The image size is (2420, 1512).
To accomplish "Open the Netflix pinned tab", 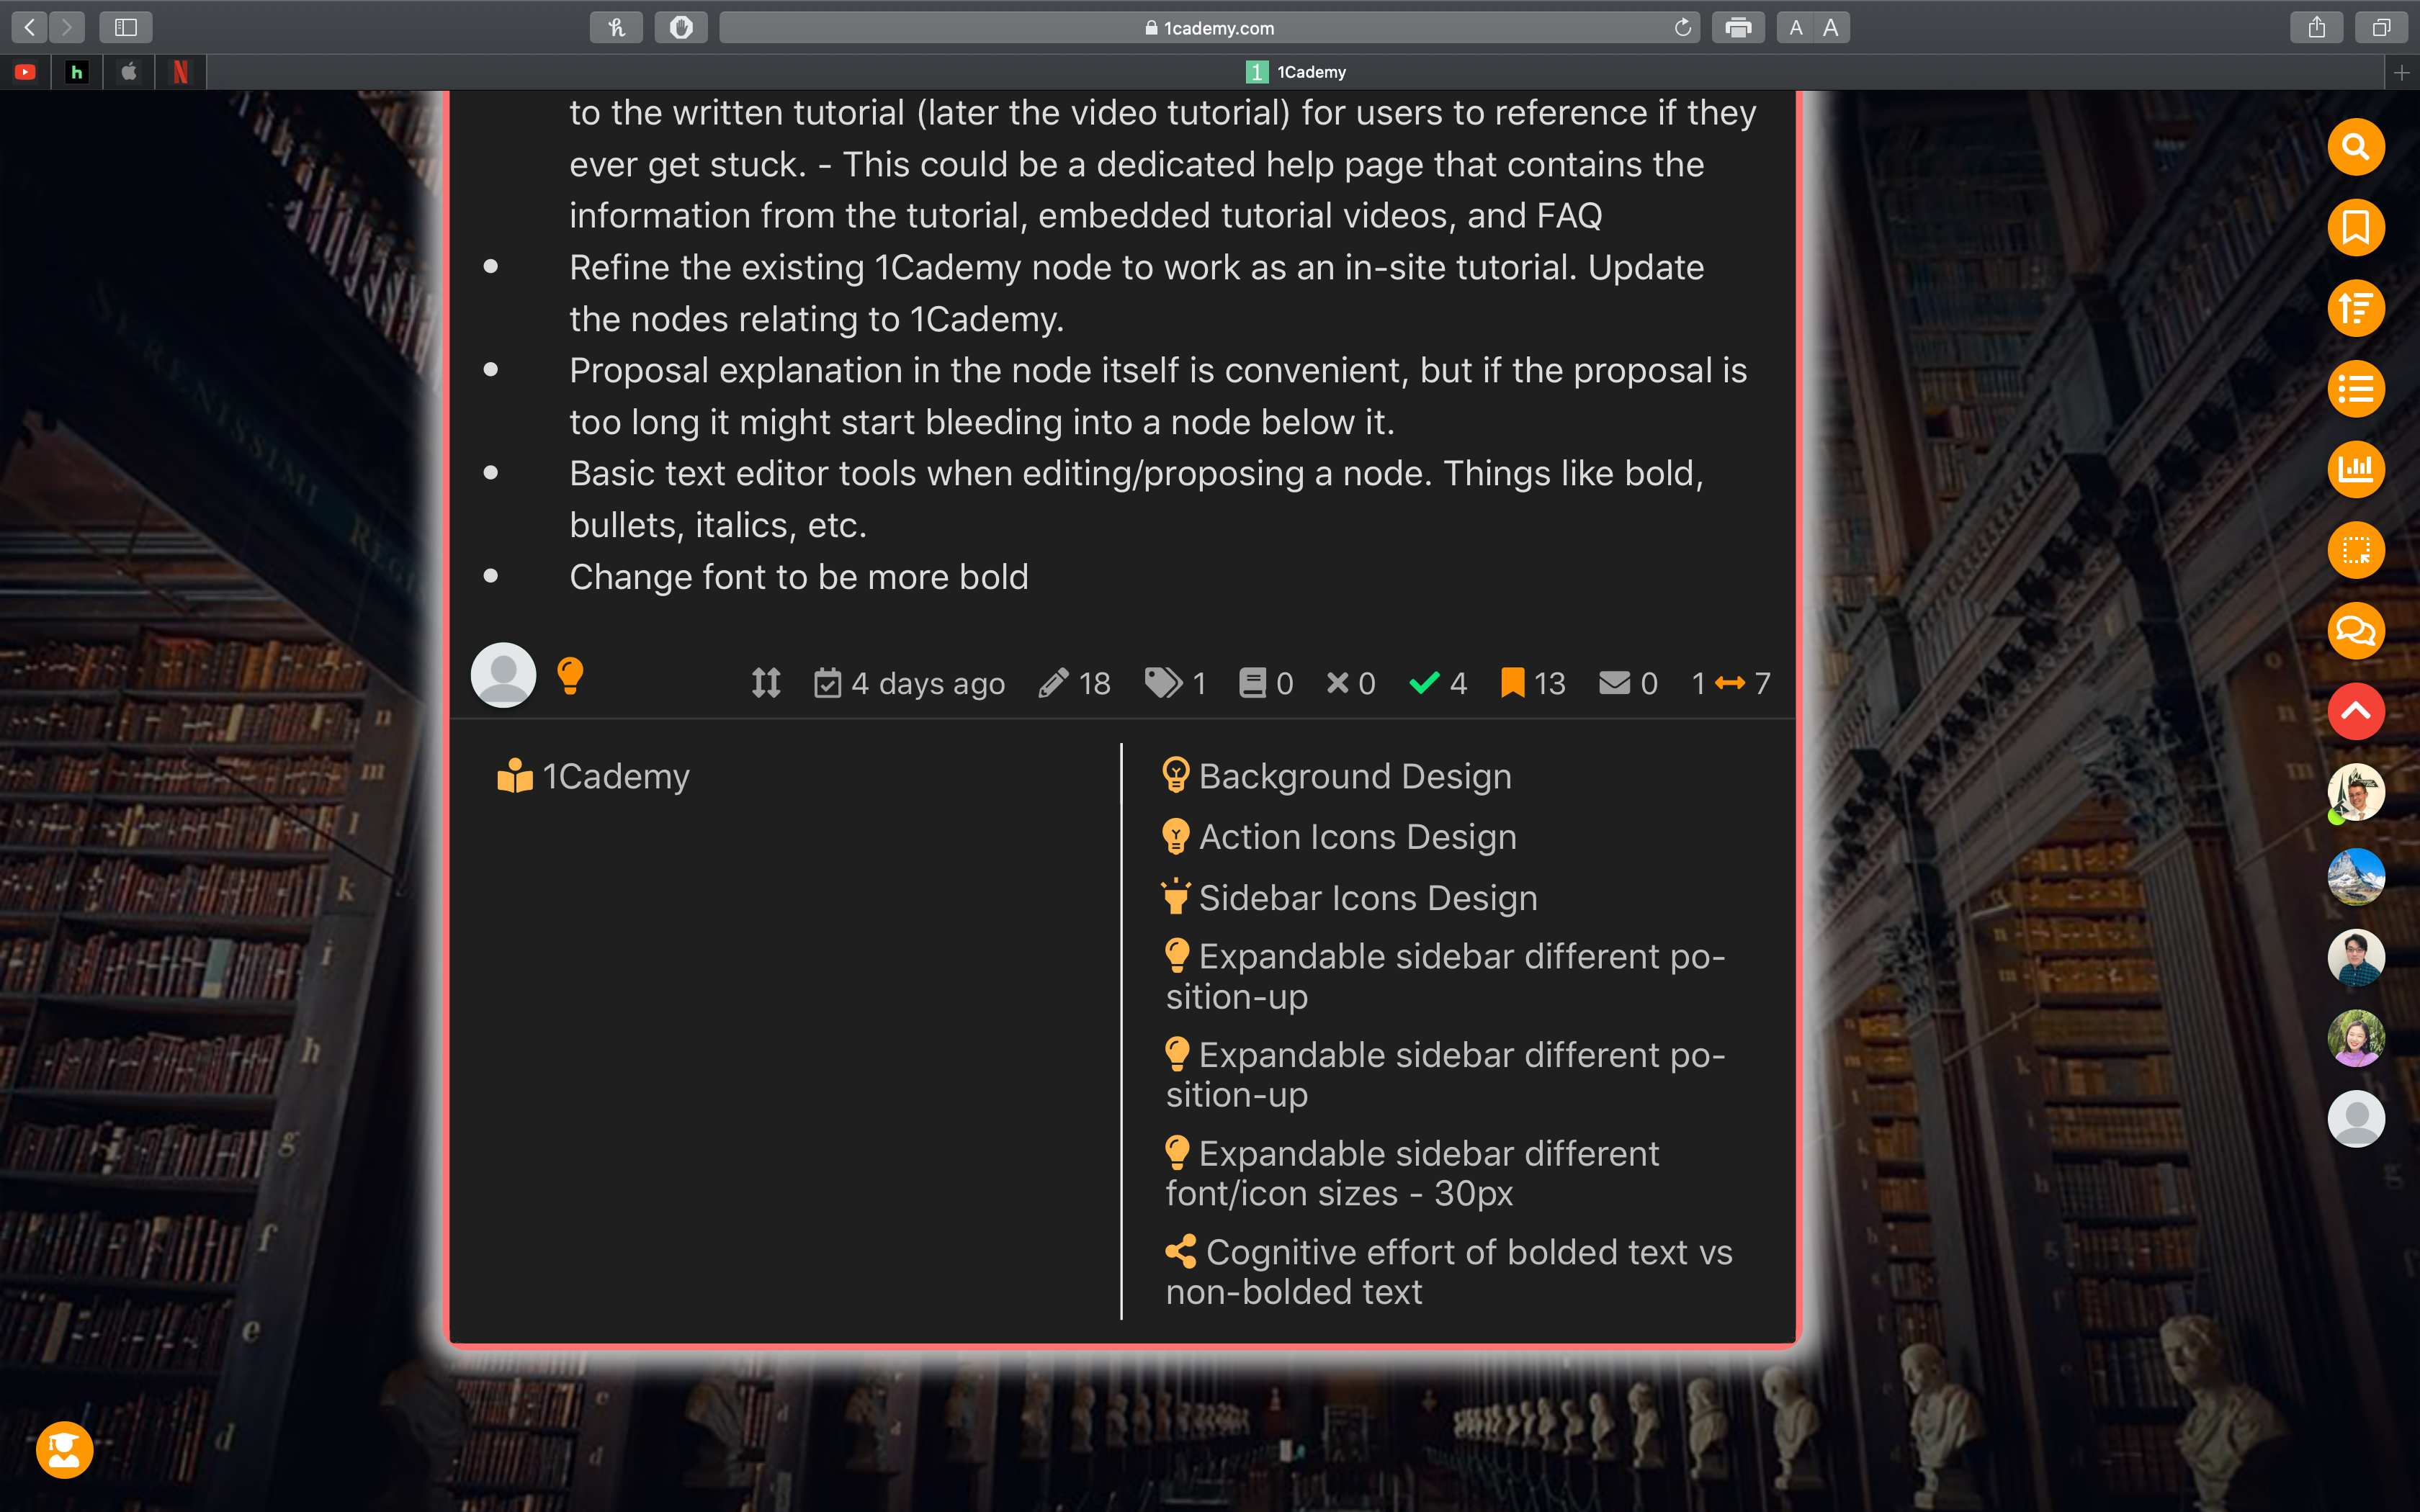I will (181, 72).
